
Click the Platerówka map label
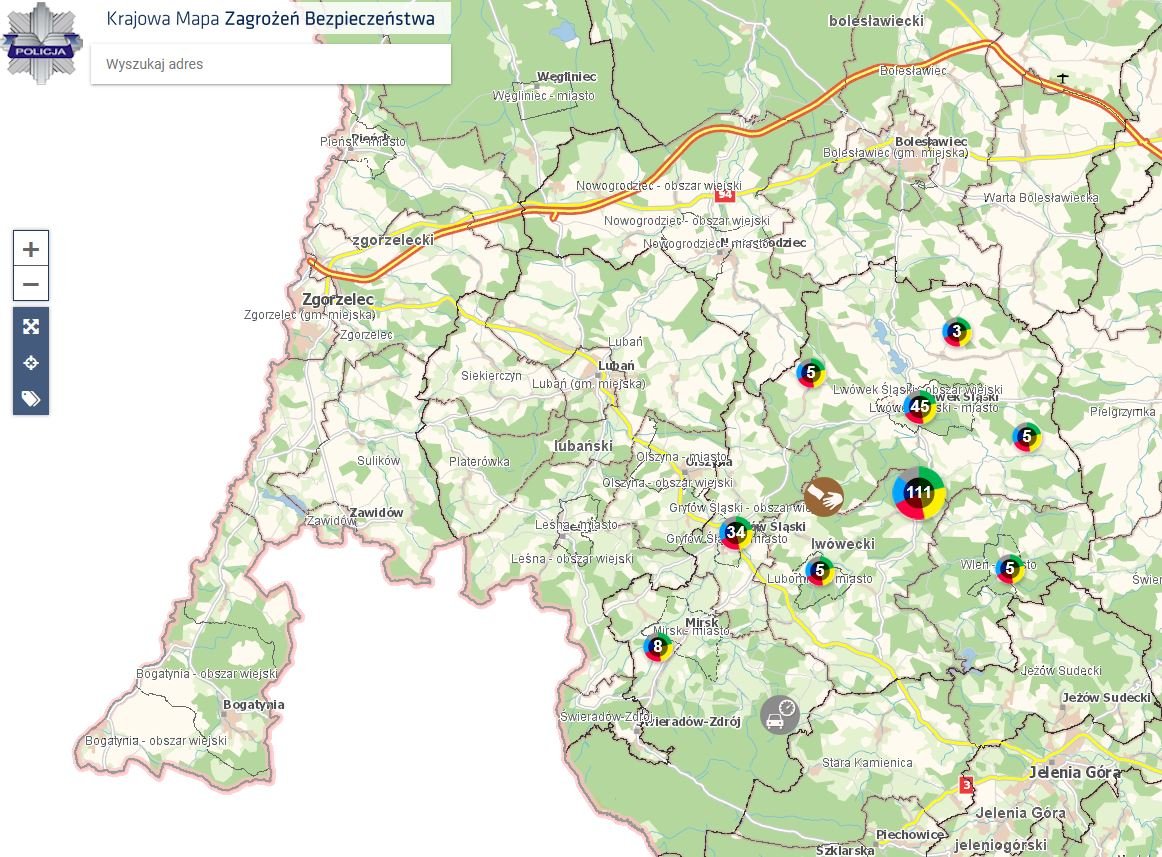[x=479, y=461]
